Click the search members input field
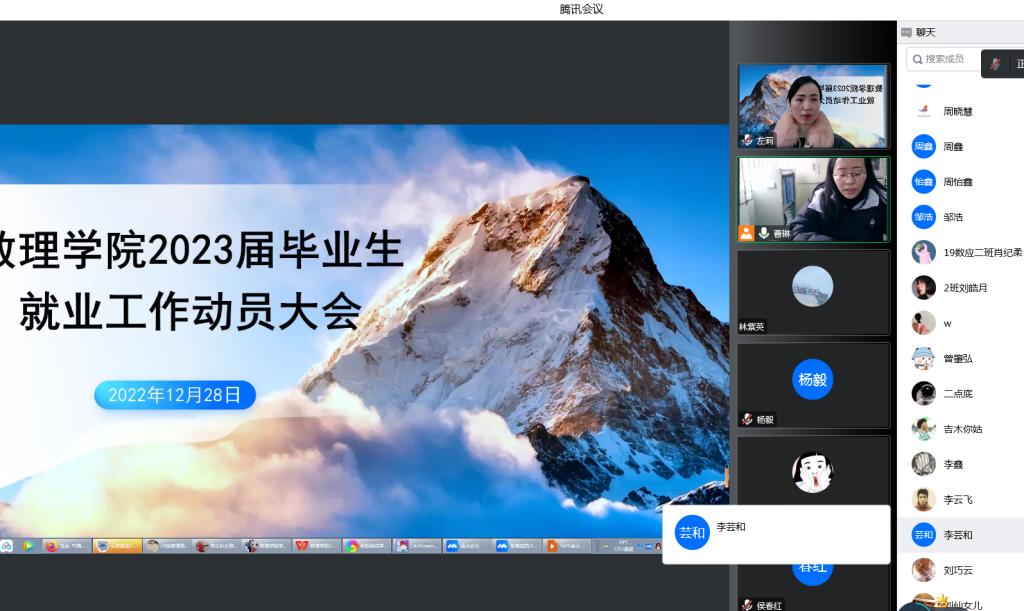The height and width of the screenshot is (611, 1024). tap(944, 59)
